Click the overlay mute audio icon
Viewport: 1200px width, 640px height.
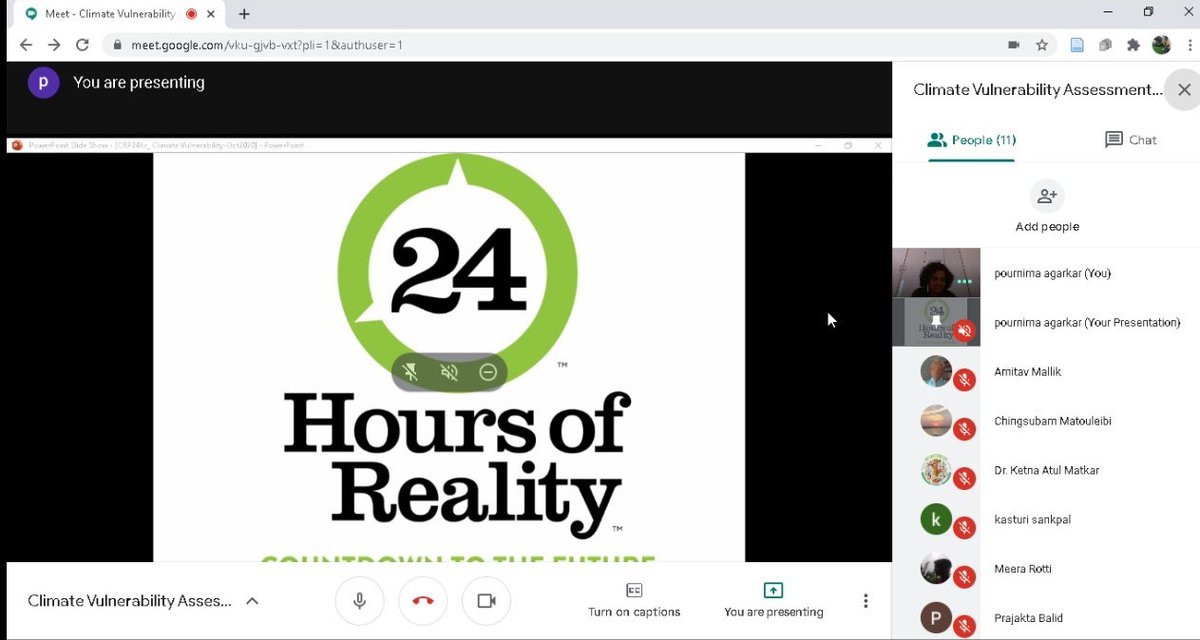(x=449, y=372)
